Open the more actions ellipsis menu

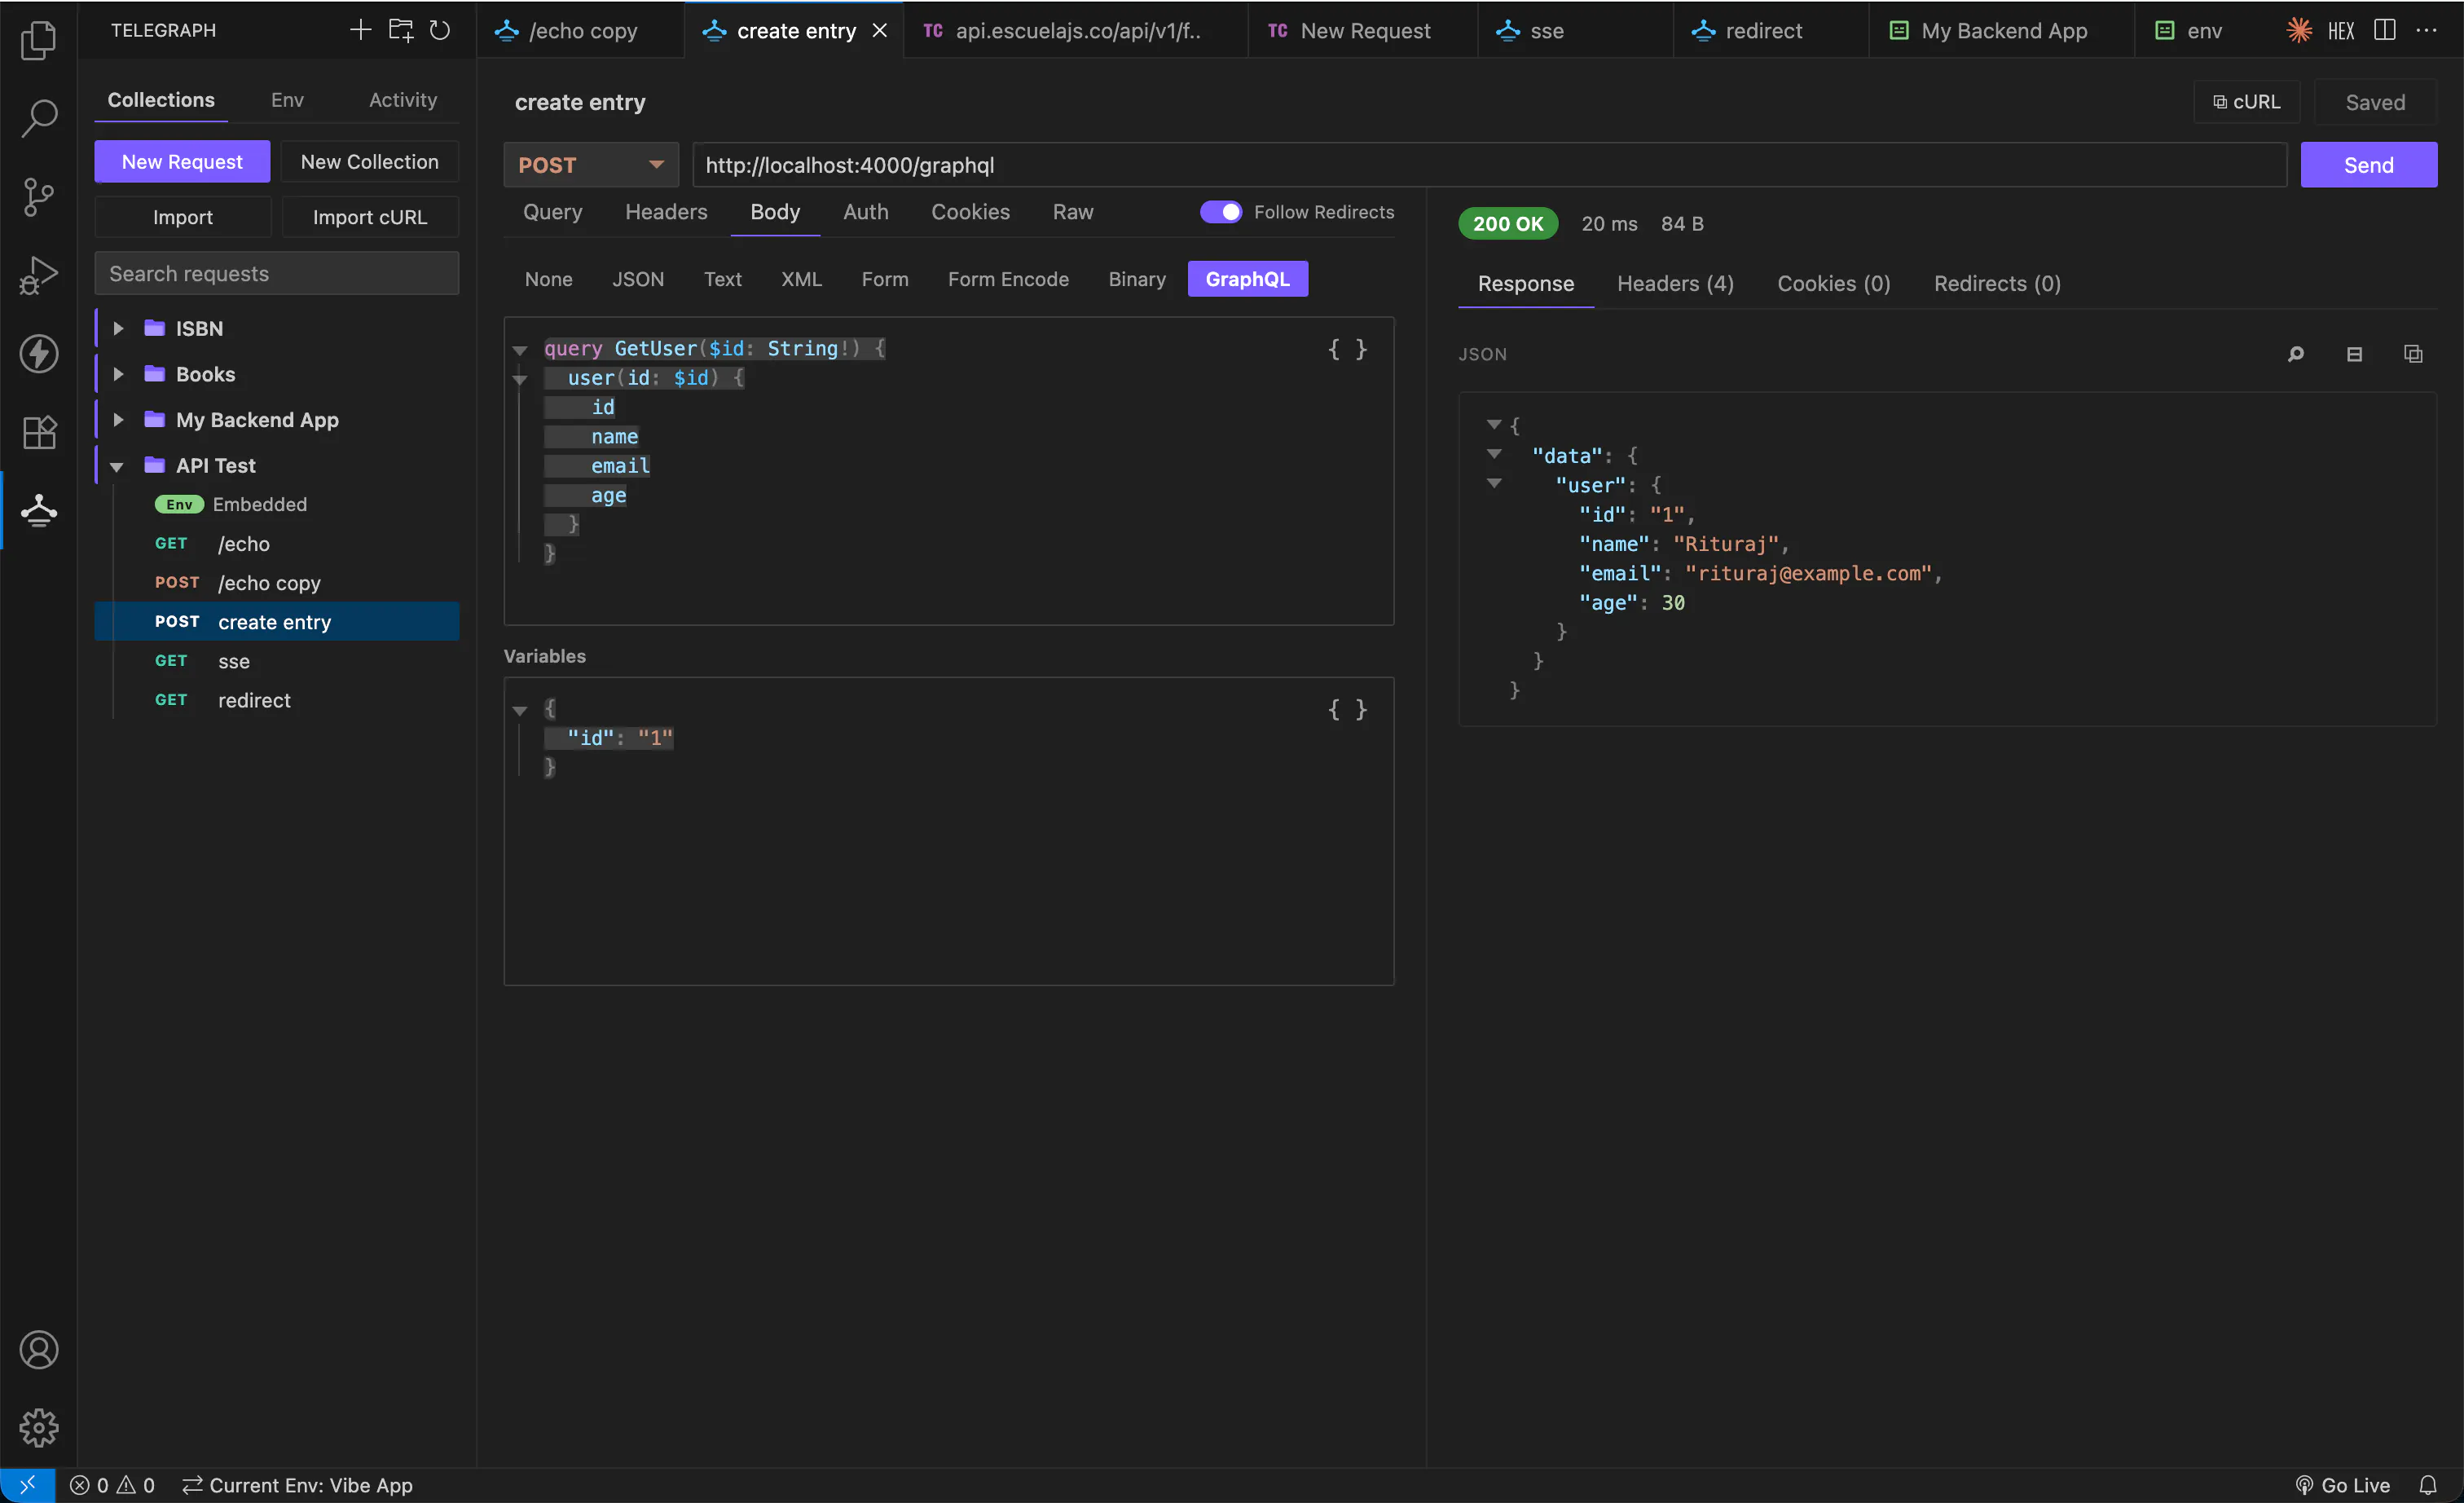[x=2426, y=30]
